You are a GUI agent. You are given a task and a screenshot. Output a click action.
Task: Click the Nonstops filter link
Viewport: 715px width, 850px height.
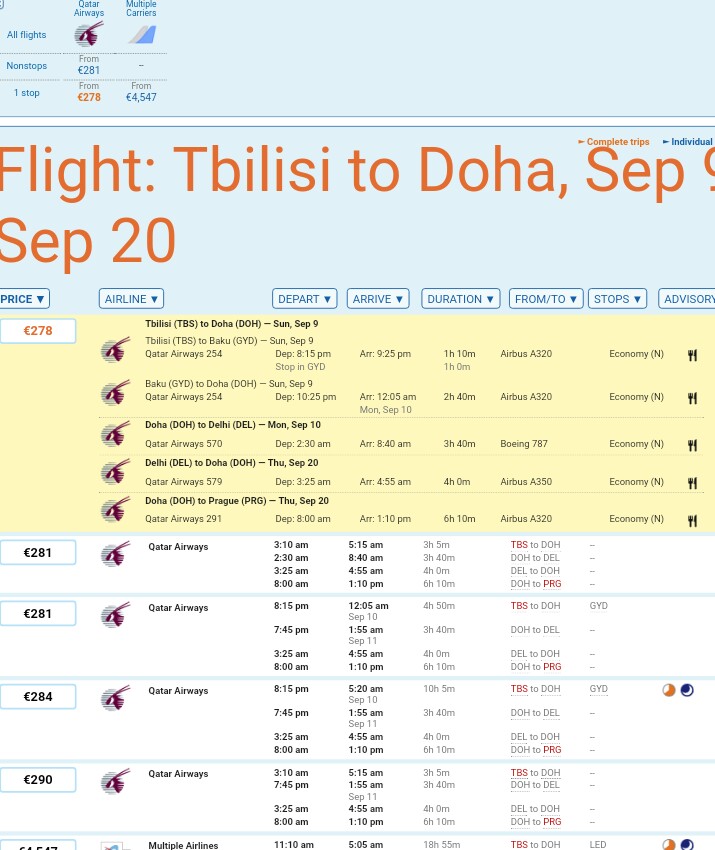[27, 66]
